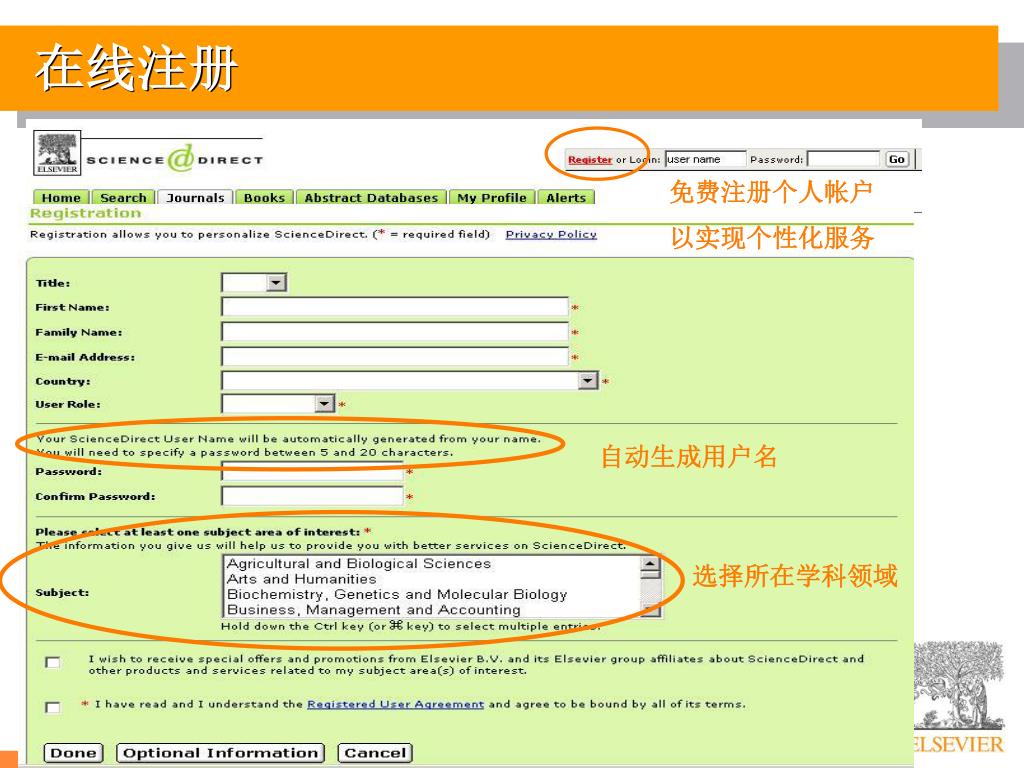The image size is (1024, 768).
Task: Click the Done button
Action: (x=73, y=753)
